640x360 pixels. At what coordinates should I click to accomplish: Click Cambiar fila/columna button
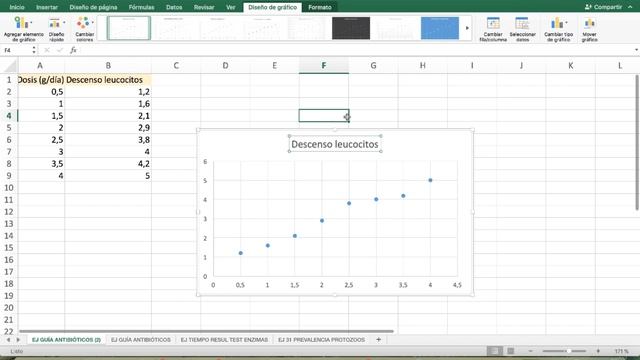(x=493, y=29)
